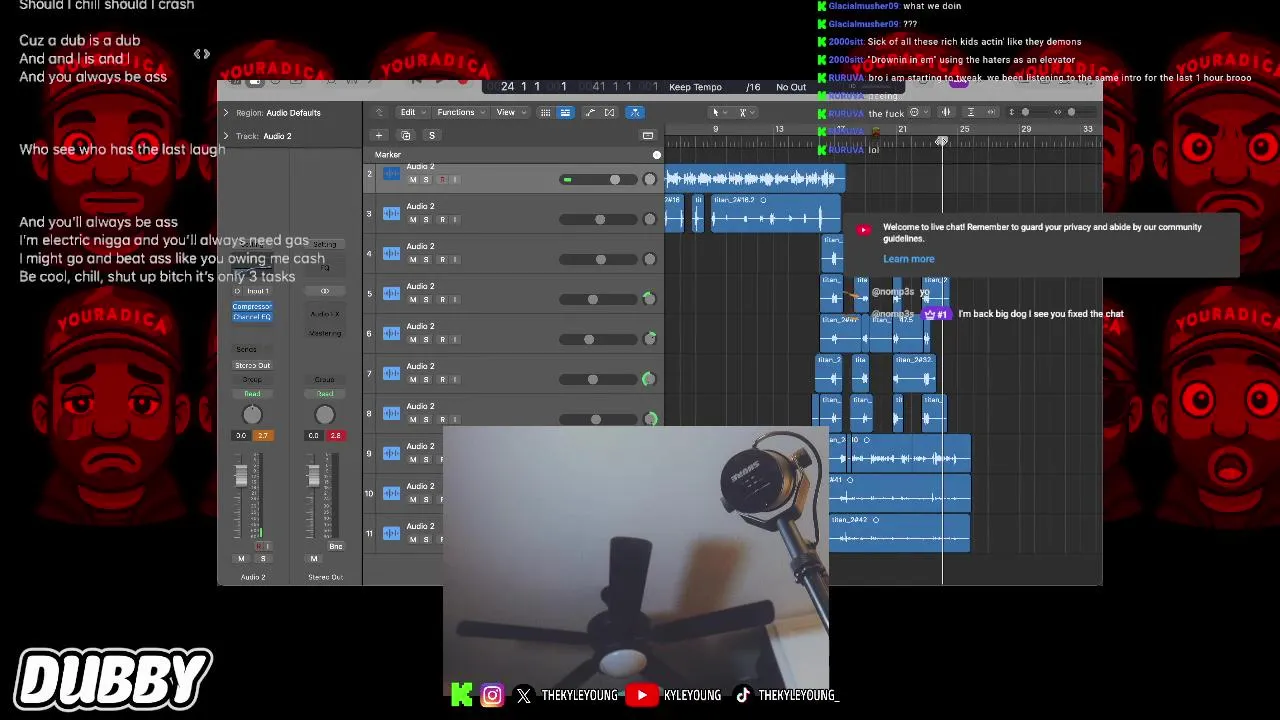Mute the Audio 2 channel strip in inspector
The image size is (1280, 720).
point(241,559)
